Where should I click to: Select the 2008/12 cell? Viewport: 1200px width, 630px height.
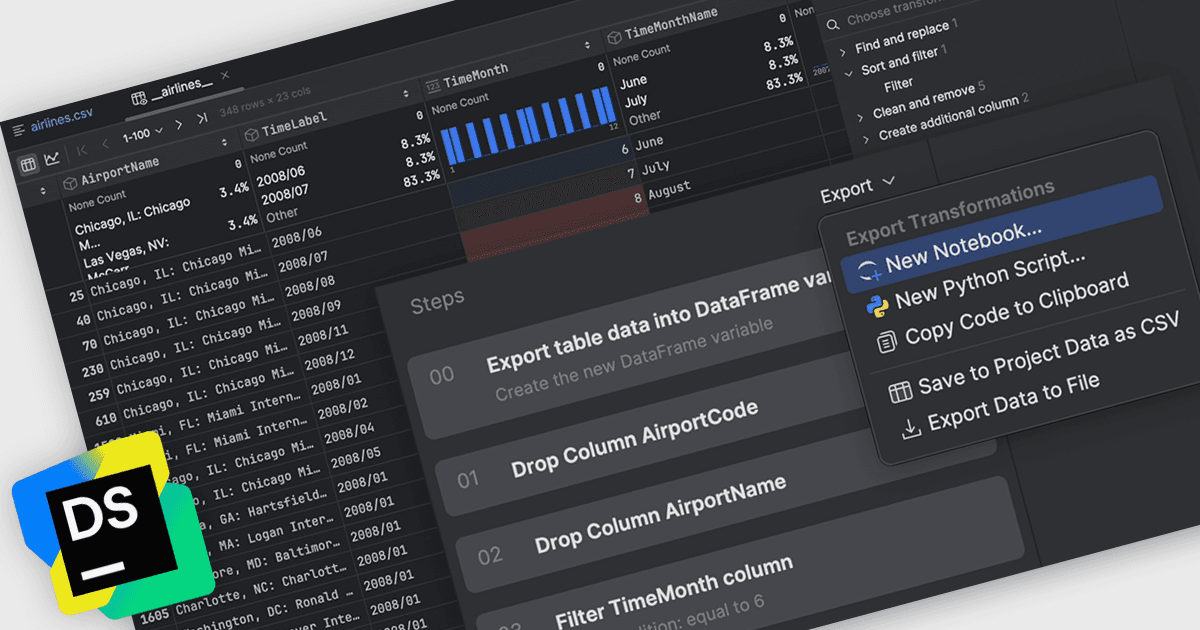329,357
